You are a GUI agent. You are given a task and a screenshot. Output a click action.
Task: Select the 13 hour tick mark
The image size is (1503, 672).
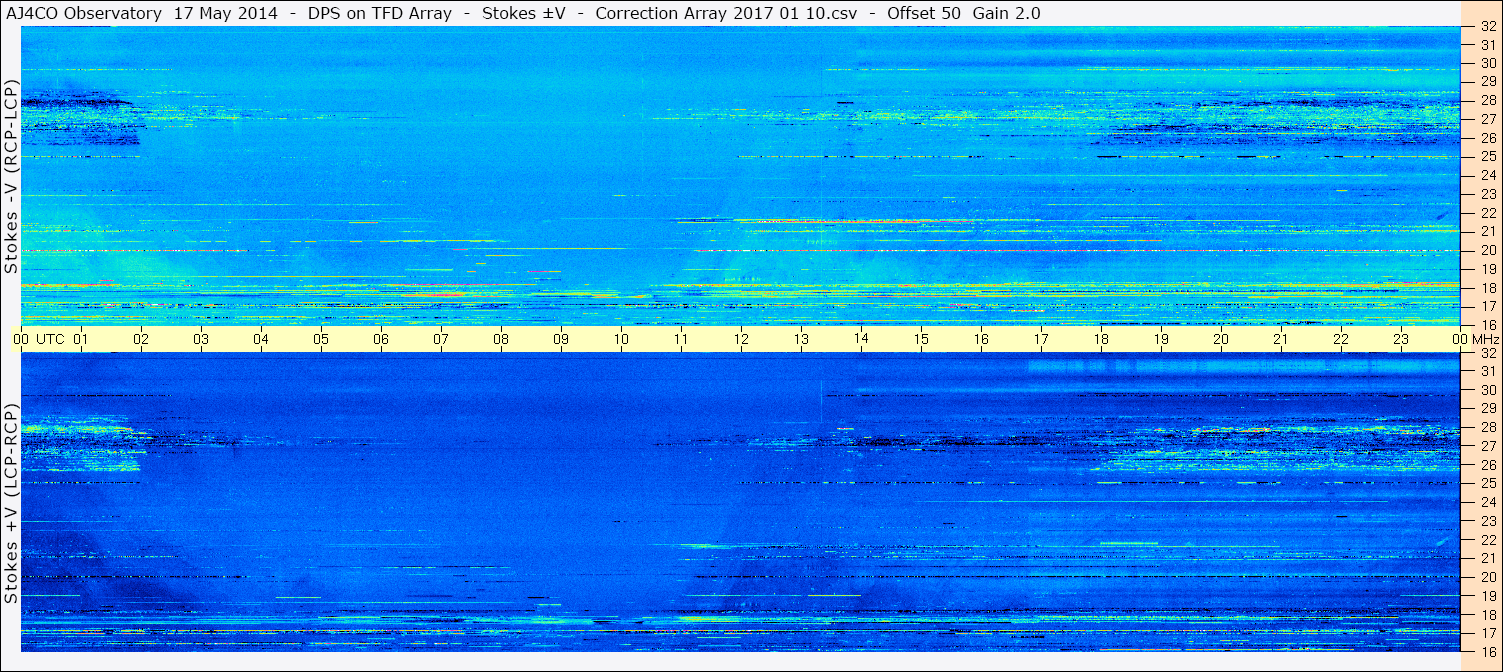click(801, 340)
